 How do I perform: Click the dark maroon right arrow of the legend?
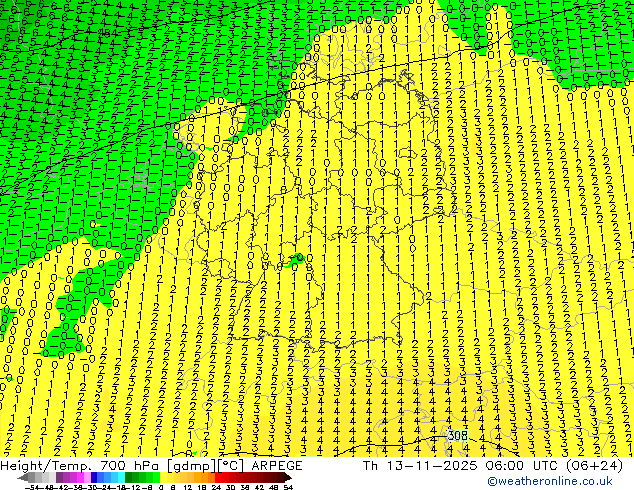point(288,478)
